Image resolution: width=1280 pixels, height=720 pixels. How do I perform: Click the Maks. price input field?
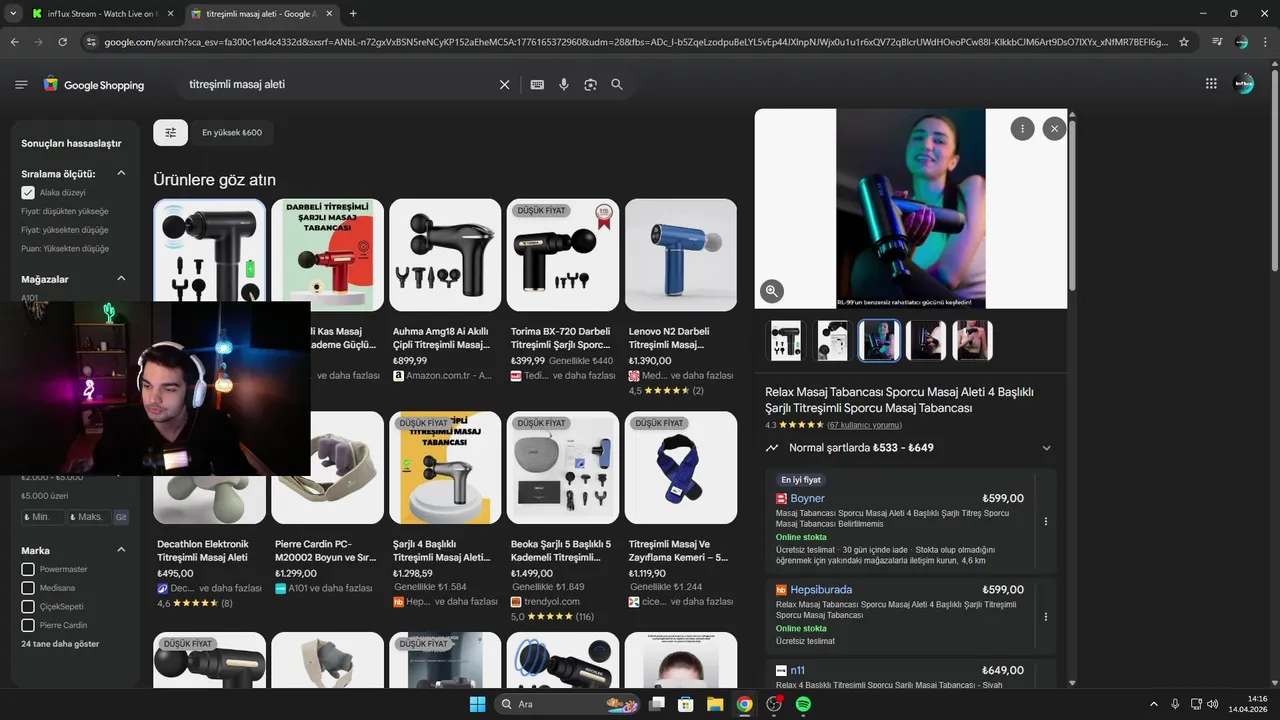tap(89, 517)
